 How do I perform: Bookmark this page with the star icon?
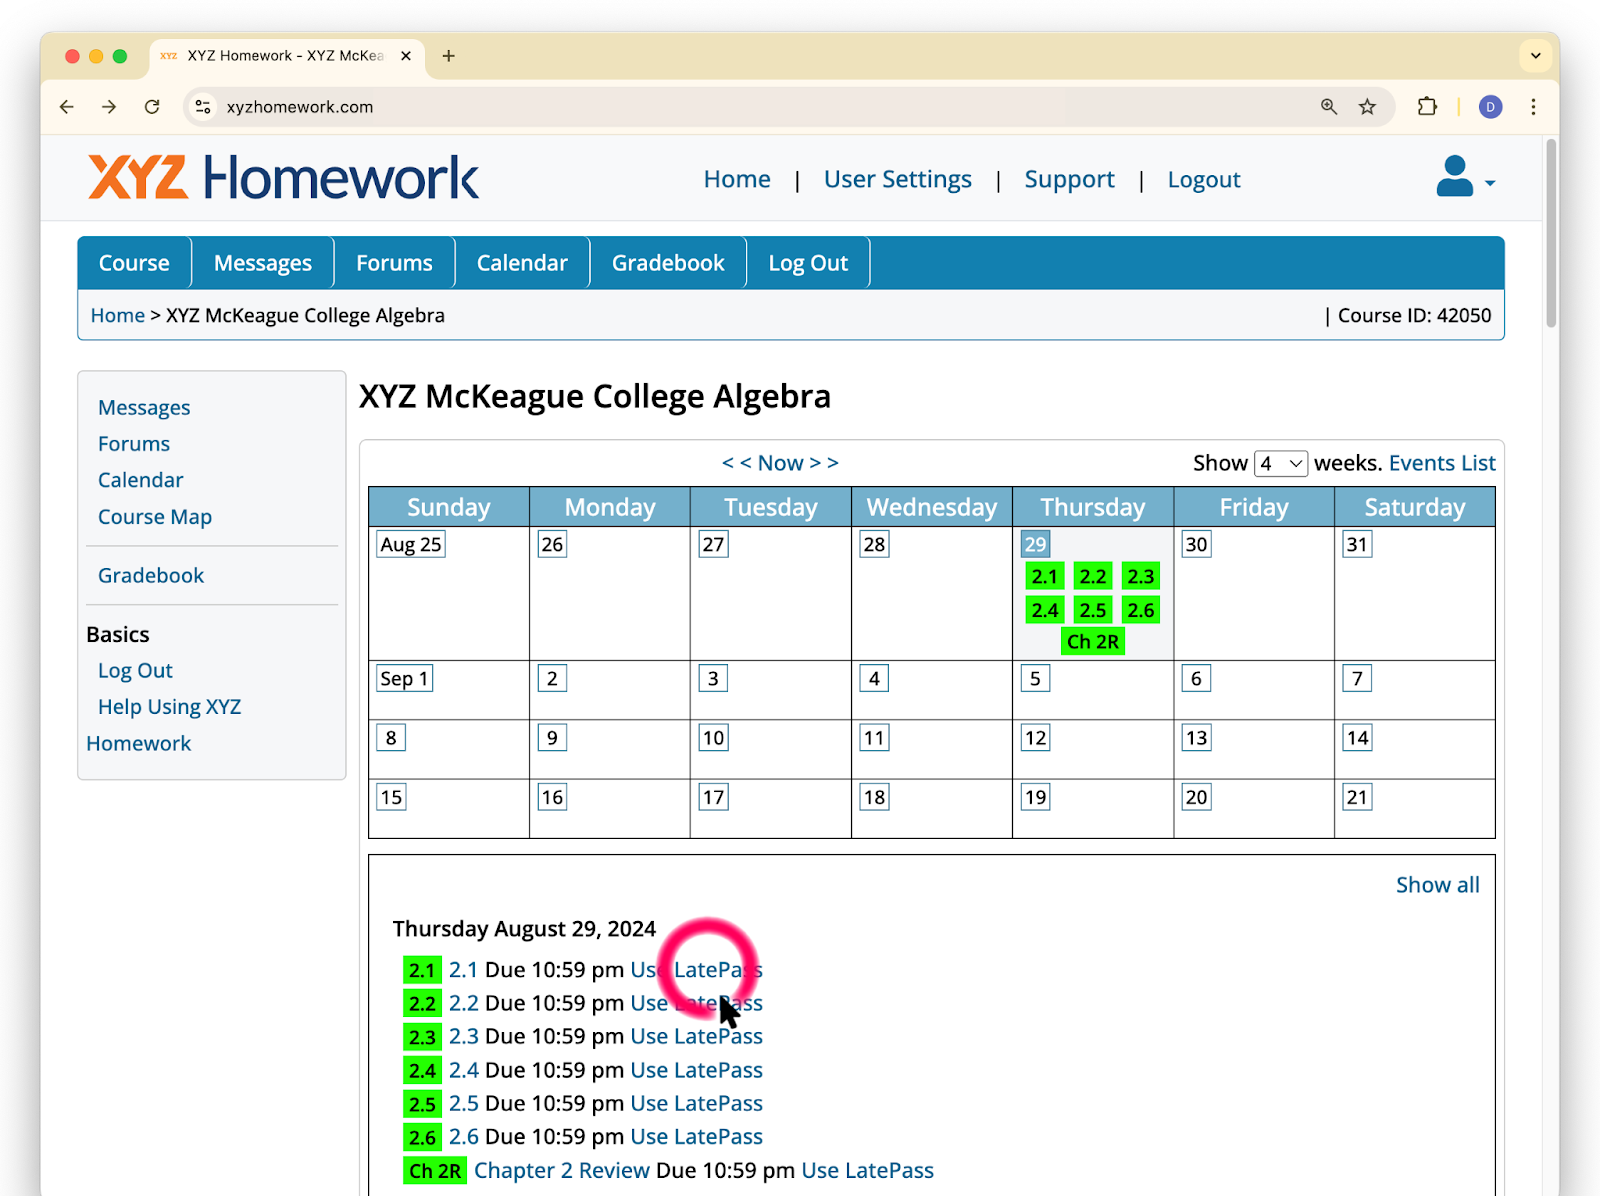pyautogui.click(x=1367, y=107)
